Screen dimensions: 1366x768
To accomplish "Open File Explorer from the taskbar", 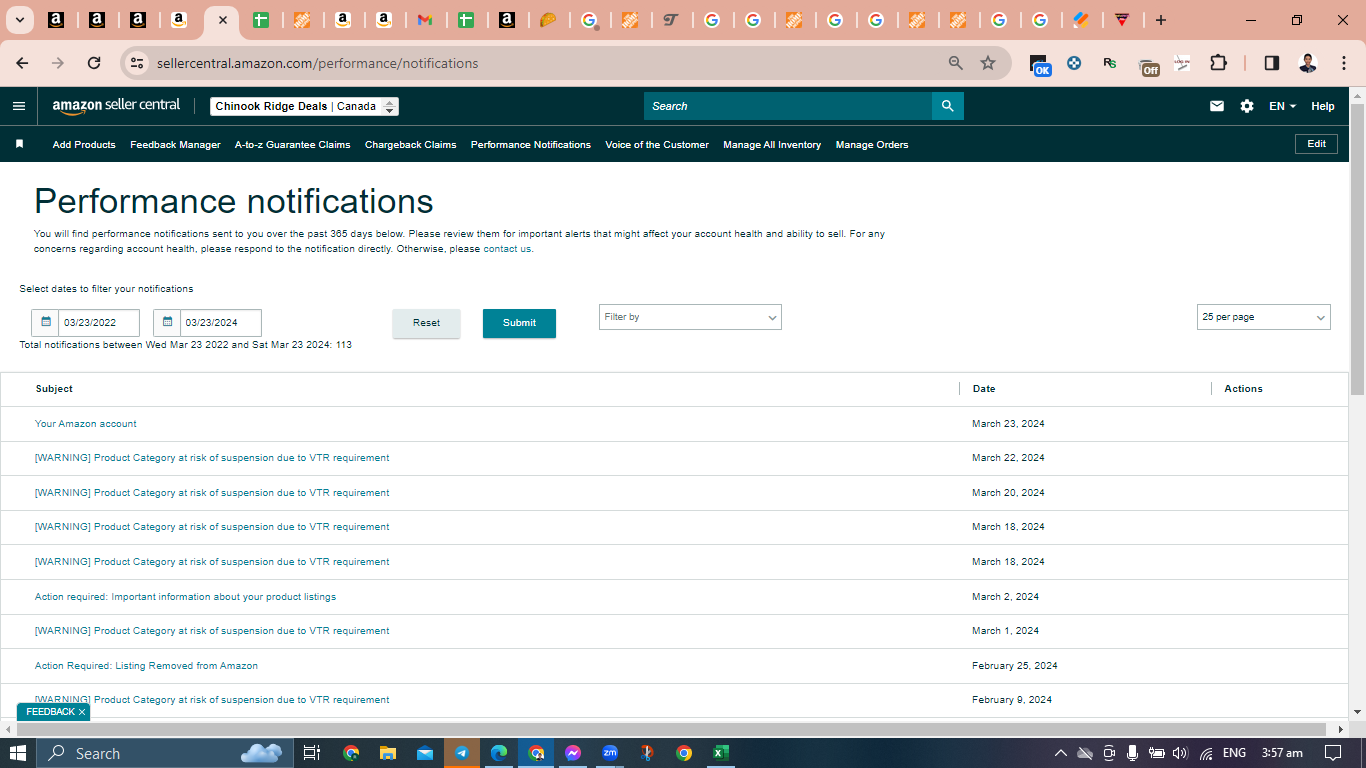I will point(387,753).
